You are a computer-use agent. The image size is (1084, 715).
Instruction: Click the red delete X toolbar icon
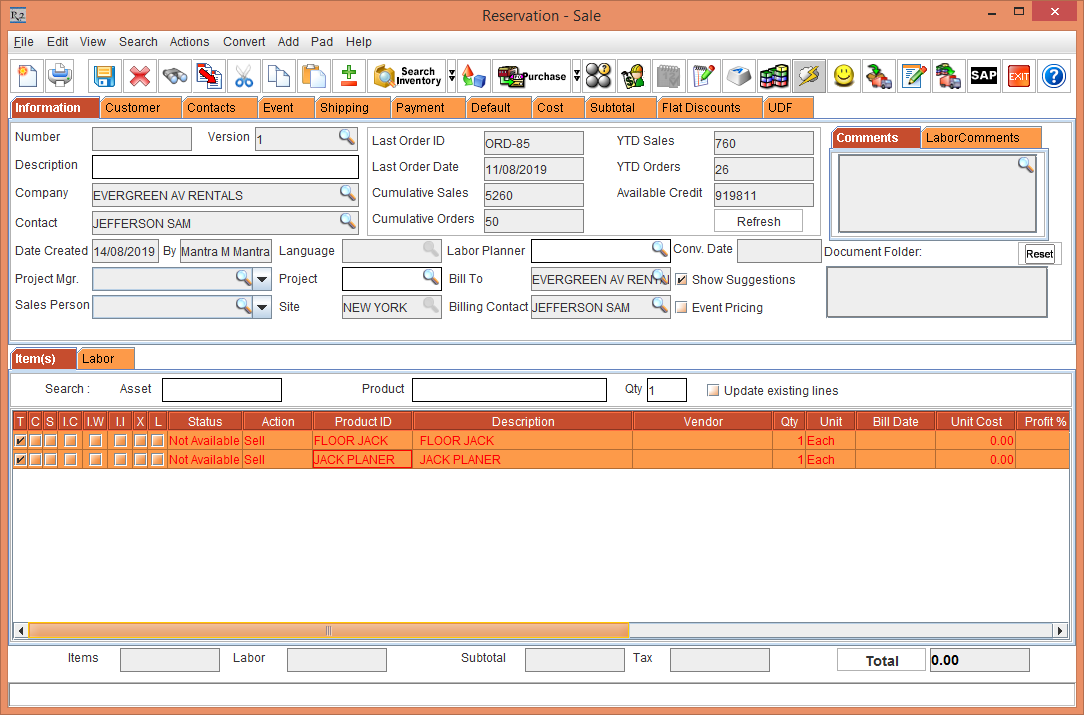139,76
